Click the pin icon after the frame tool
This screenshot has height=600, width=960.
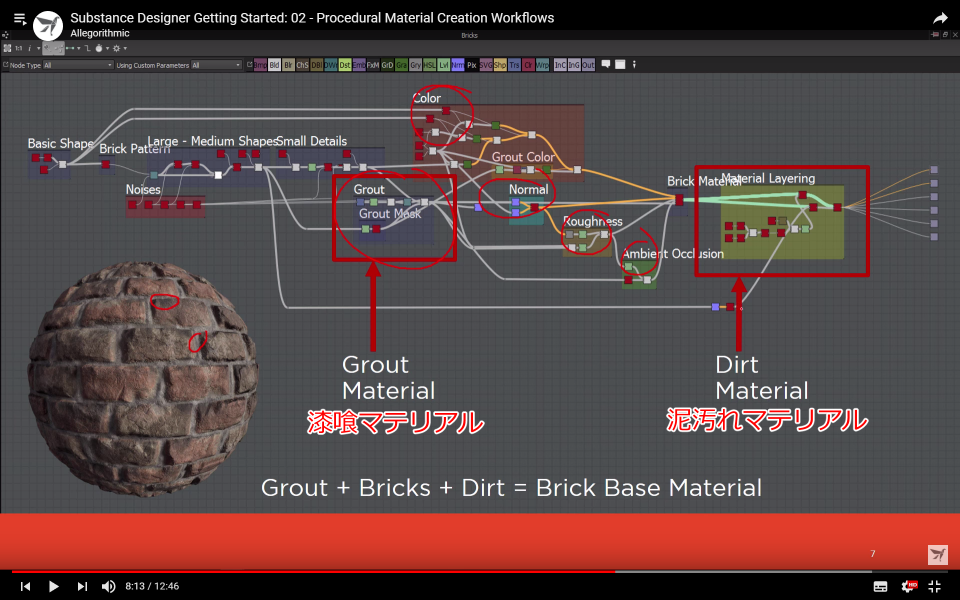click(x=634, y=64)
